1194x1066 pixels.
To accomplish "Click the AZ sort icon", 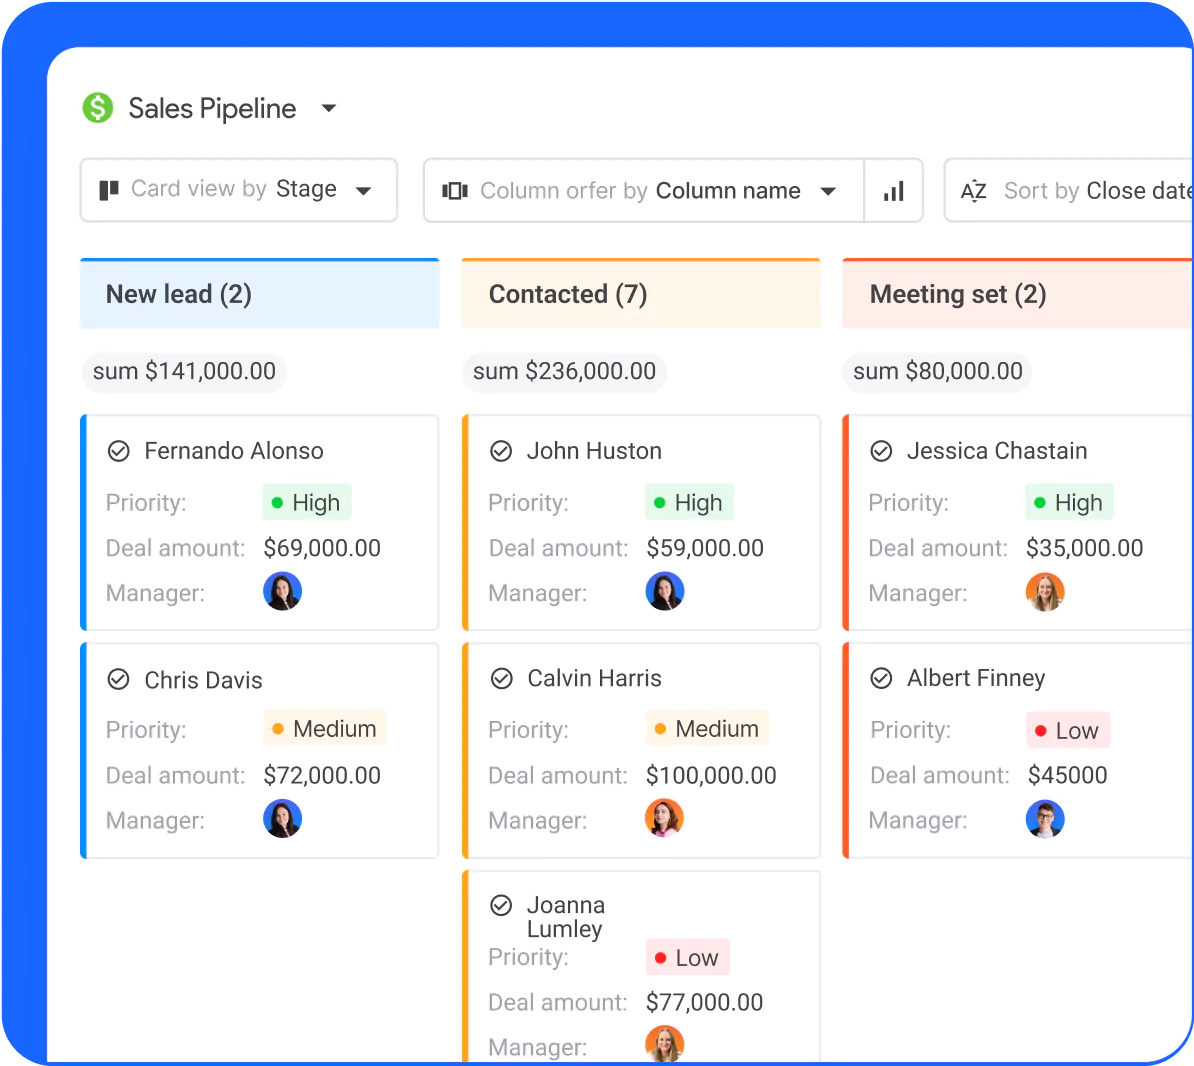I will [973, 191].
